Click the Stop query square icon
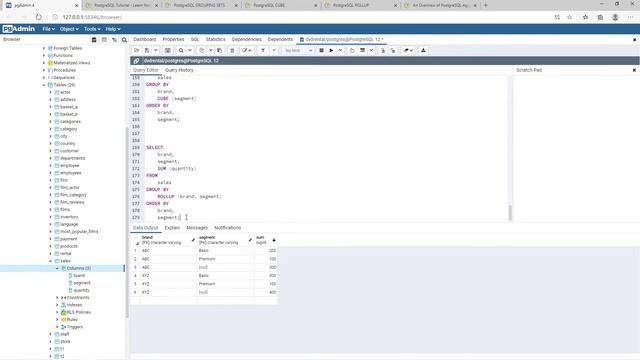Viewport: 640px width, 360px height. coord(321,50)
